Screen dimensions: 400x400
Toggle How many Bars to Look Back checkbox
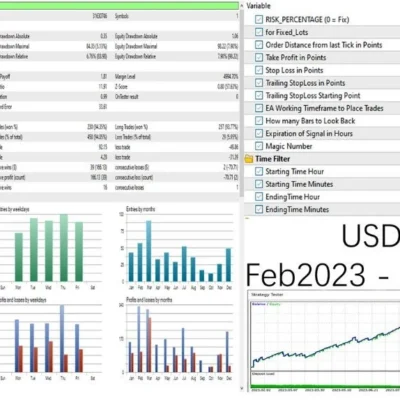click(259, 121)
